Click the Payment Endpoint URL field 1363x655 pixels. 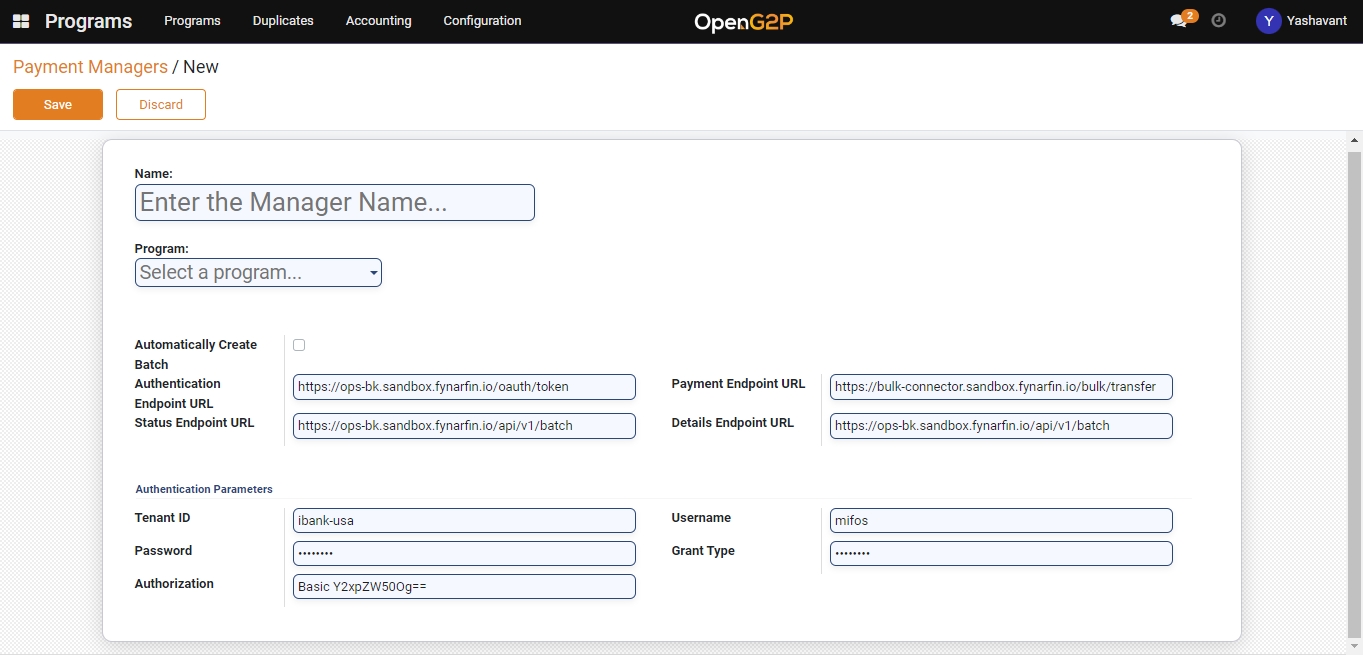1000,387
